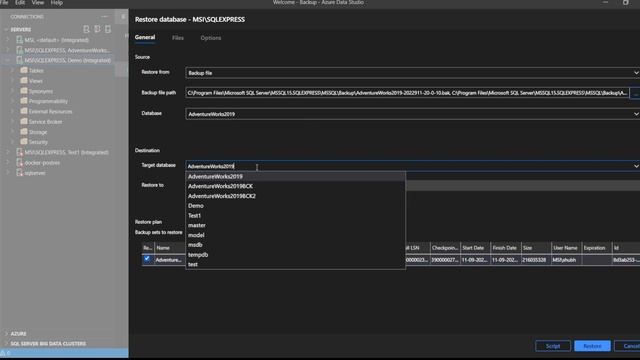Expand MSI\SQLEXPRESS AdventureWorks server node
The width and height of the screenshot is (640, 360).
[x=7, y=50]
